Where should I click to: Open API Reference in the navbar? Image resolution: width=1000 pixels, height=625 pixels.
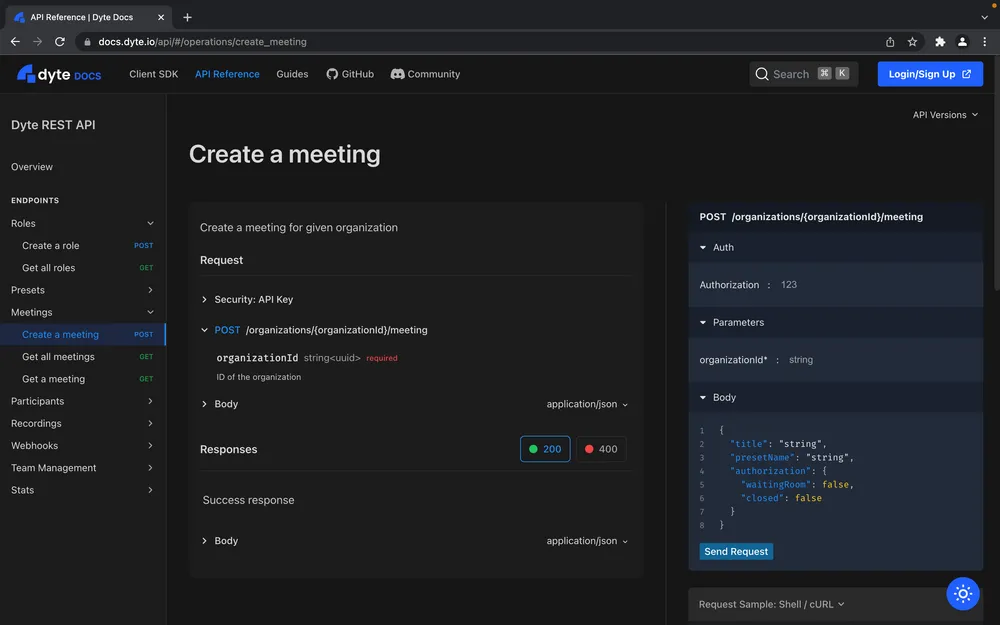coord(227,74)
